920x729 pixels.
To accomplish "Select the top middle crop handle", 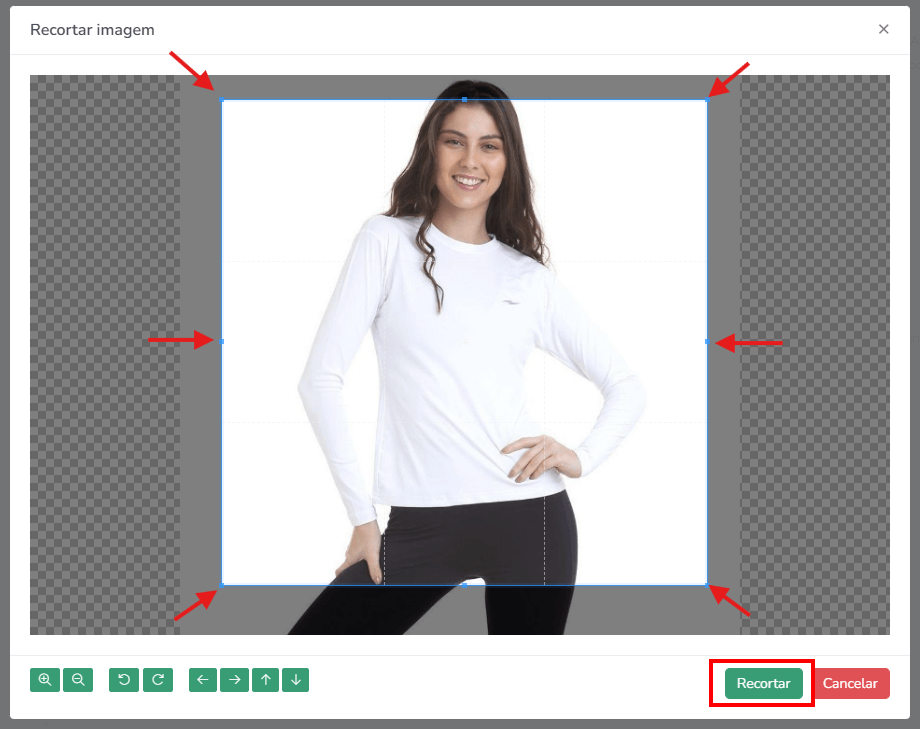I will (x=465, y=100).
